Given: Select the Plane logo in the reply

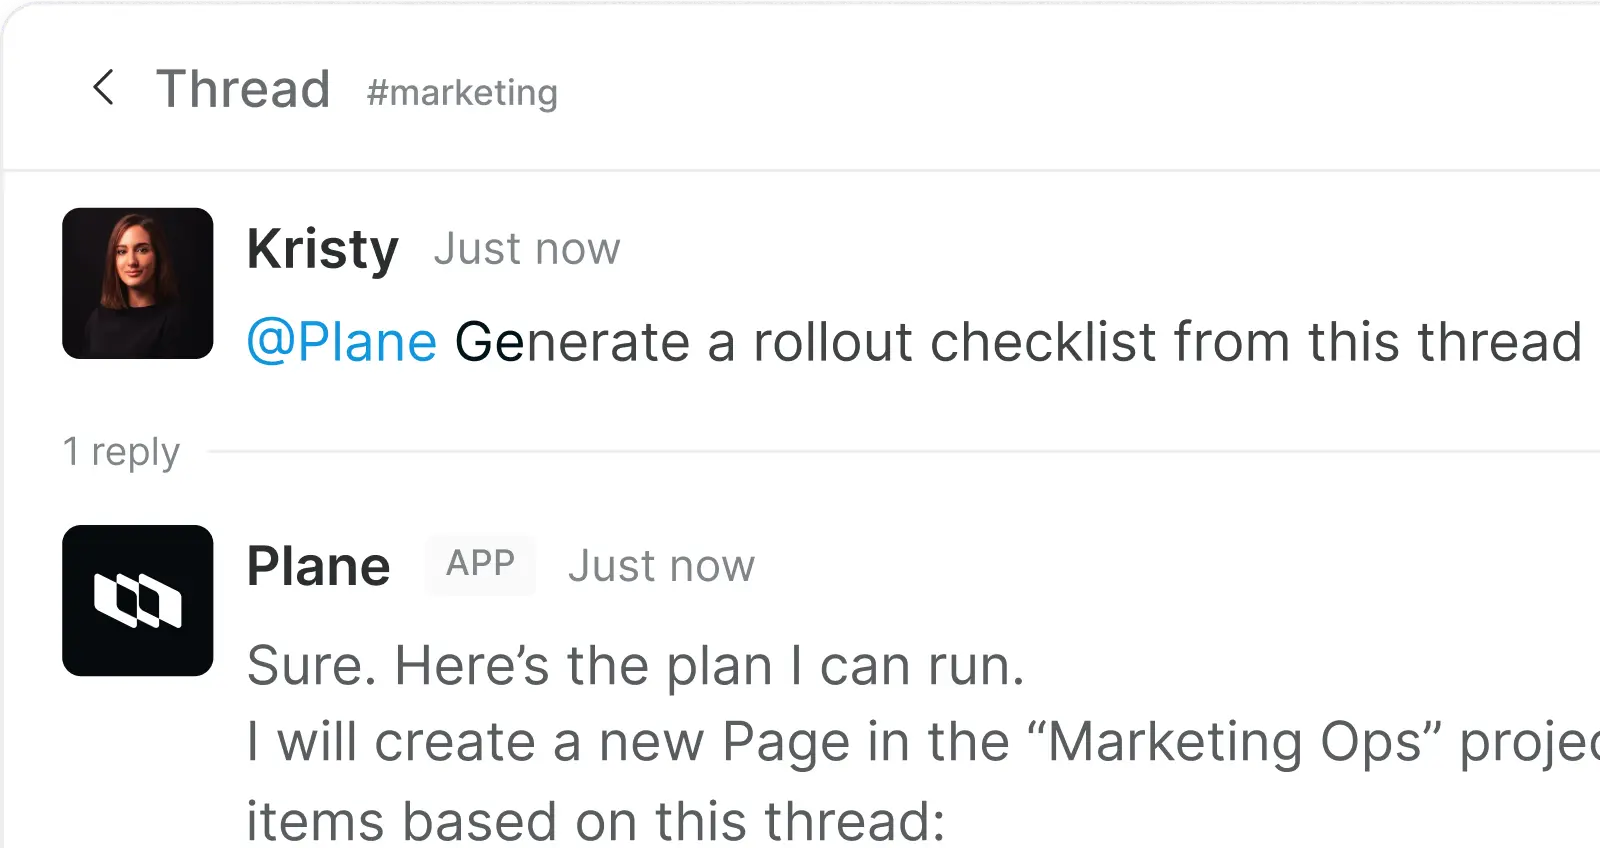Looking at the screenshot, I should tap(137, 600).
